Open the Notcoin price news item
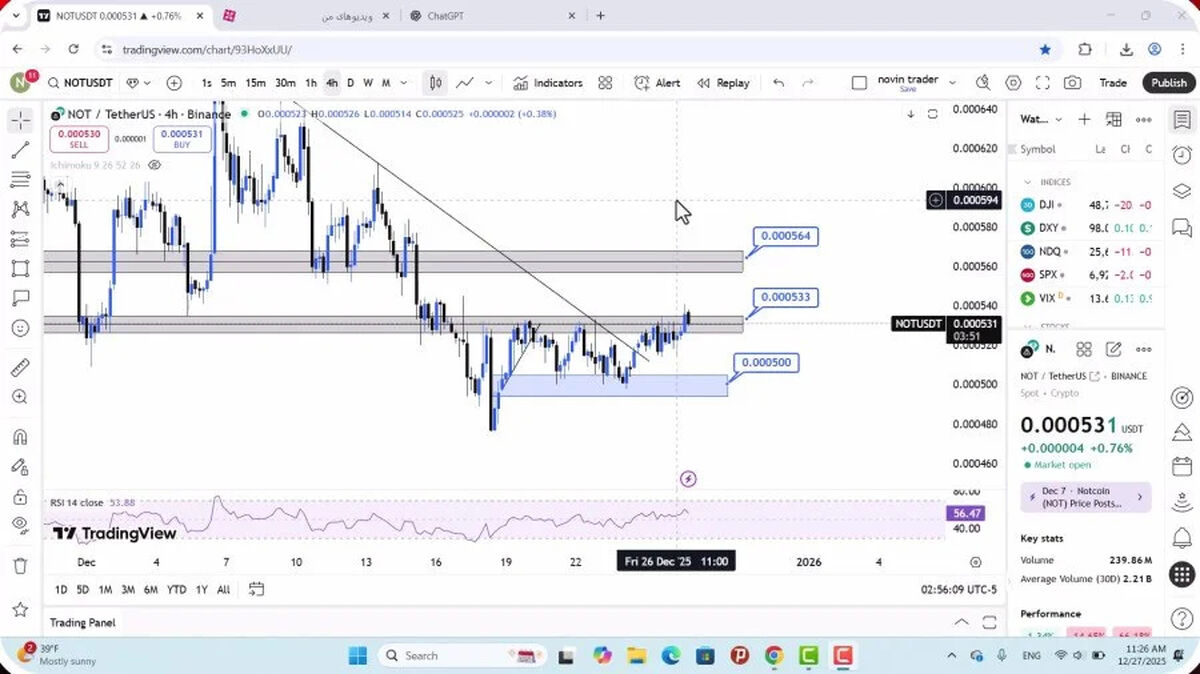Viewport: 1200px width, 674px height. point(1085,497)
